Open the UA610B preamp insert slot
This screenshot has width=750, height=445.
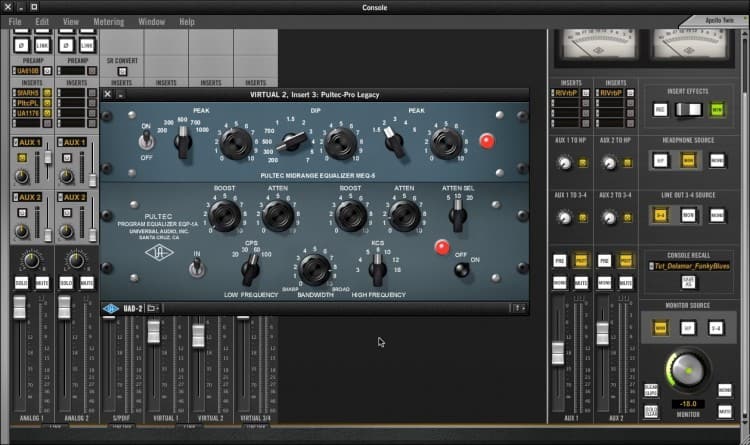coord(27,71)
